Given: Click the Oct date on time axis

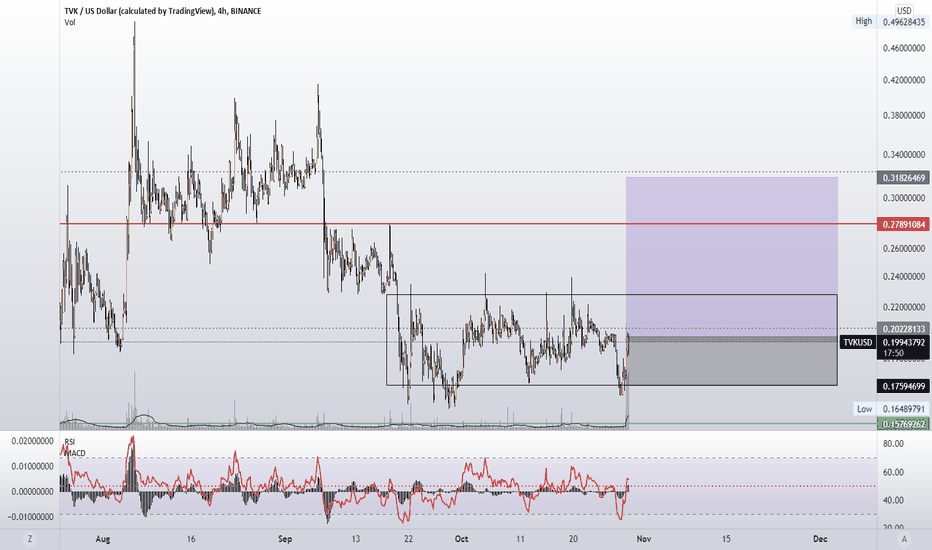Looking at the screenshot, I should click(x=461, y=539).
